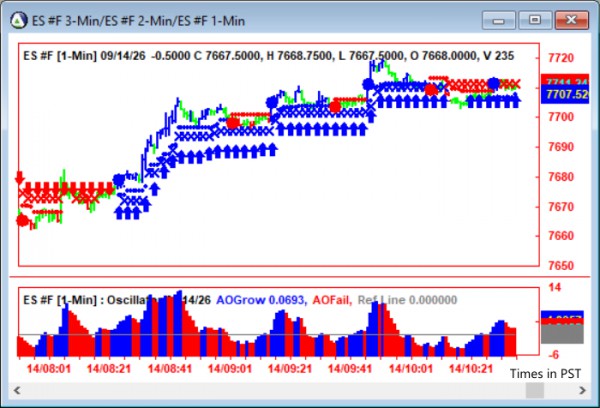Screen dimensions: 600x408
Task: Click the right scroll arrow on horizontal scrollbar
Action: click(x=582, y=390)
